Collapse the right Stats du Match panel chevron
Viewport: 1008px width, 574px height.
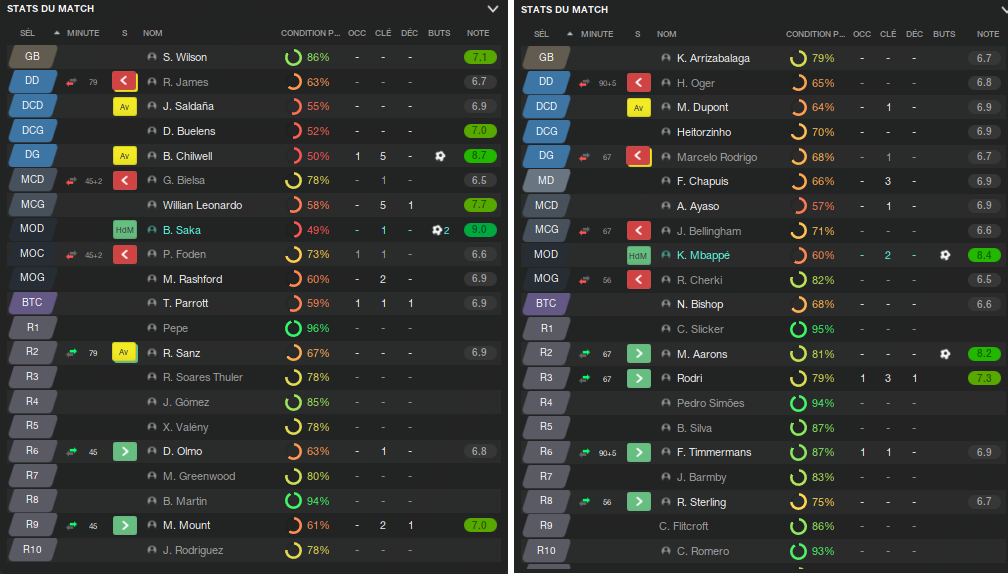pos(1003,10)
